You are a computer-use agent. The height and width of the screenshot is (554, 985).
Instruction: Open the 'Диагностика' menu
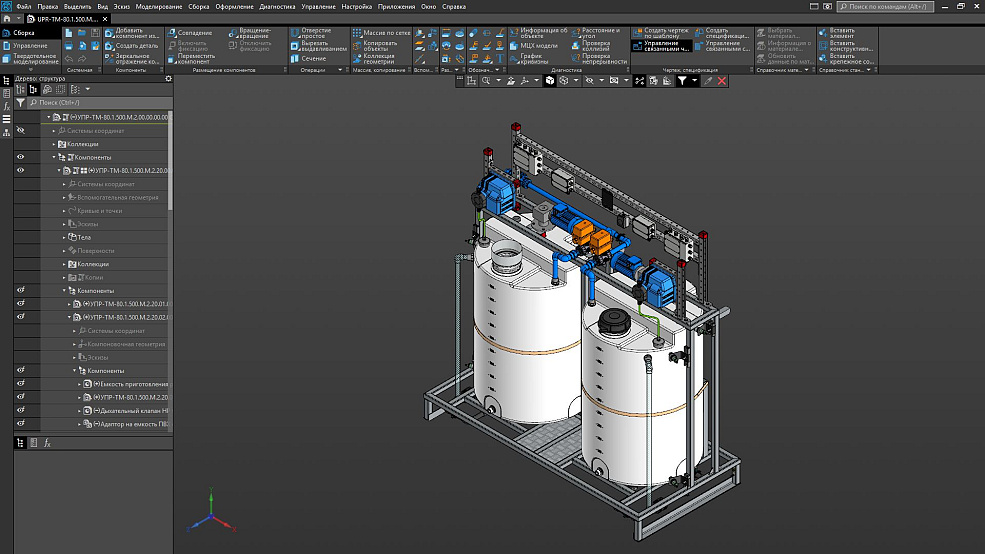coord(277,6)
